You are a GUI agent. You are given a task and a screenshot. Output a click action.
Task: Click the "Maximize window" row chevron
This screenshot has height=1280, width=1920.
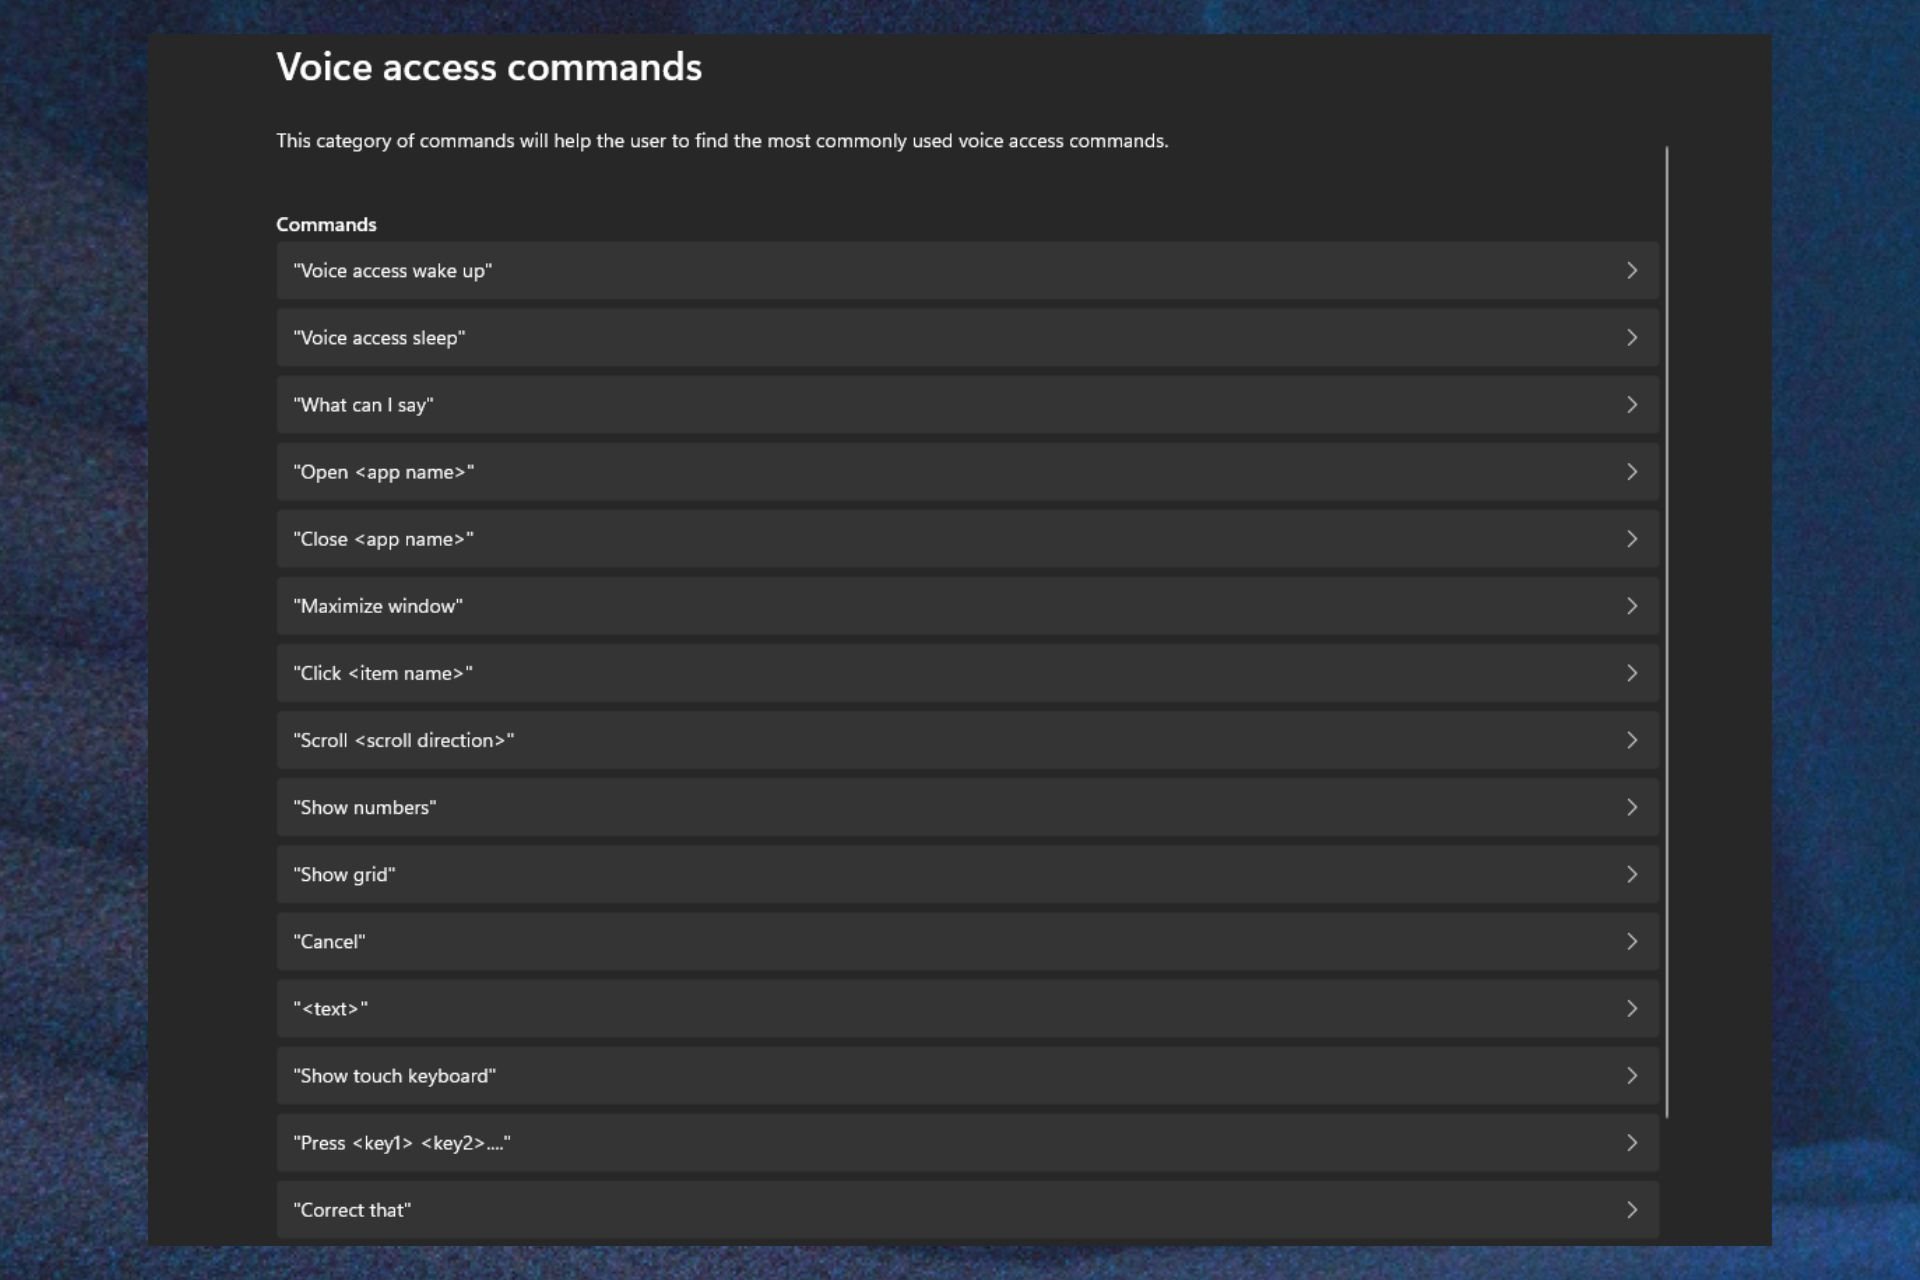pyautogui.click(x=1631, y=606)
